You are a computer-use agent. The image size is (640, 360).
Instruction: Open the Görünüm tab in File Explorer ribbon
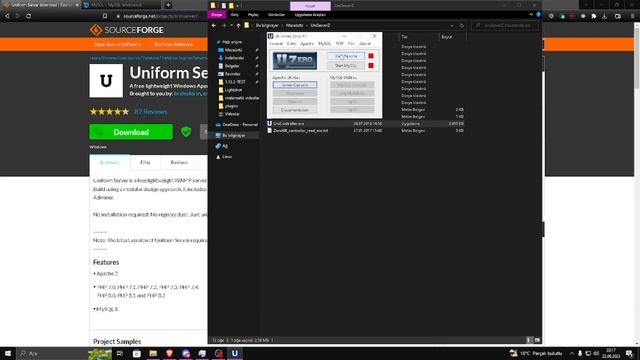click(276, 15)
